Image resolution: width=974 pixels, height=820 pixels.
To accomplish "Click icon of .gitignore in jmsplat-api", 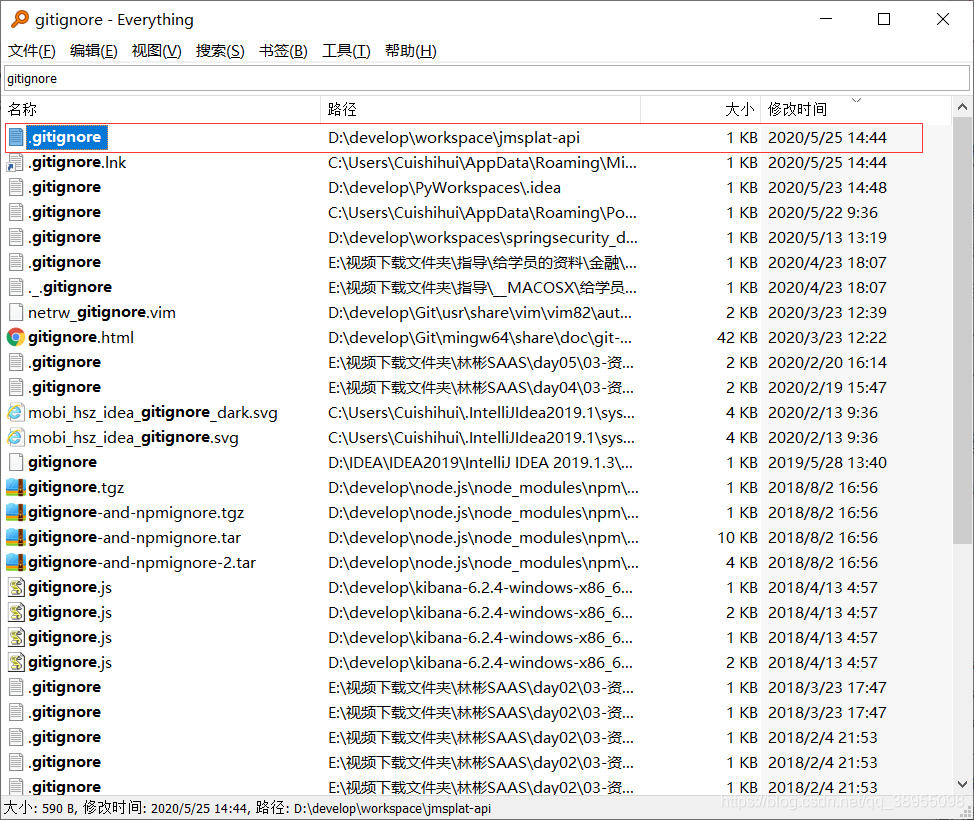I will [16, 137].
